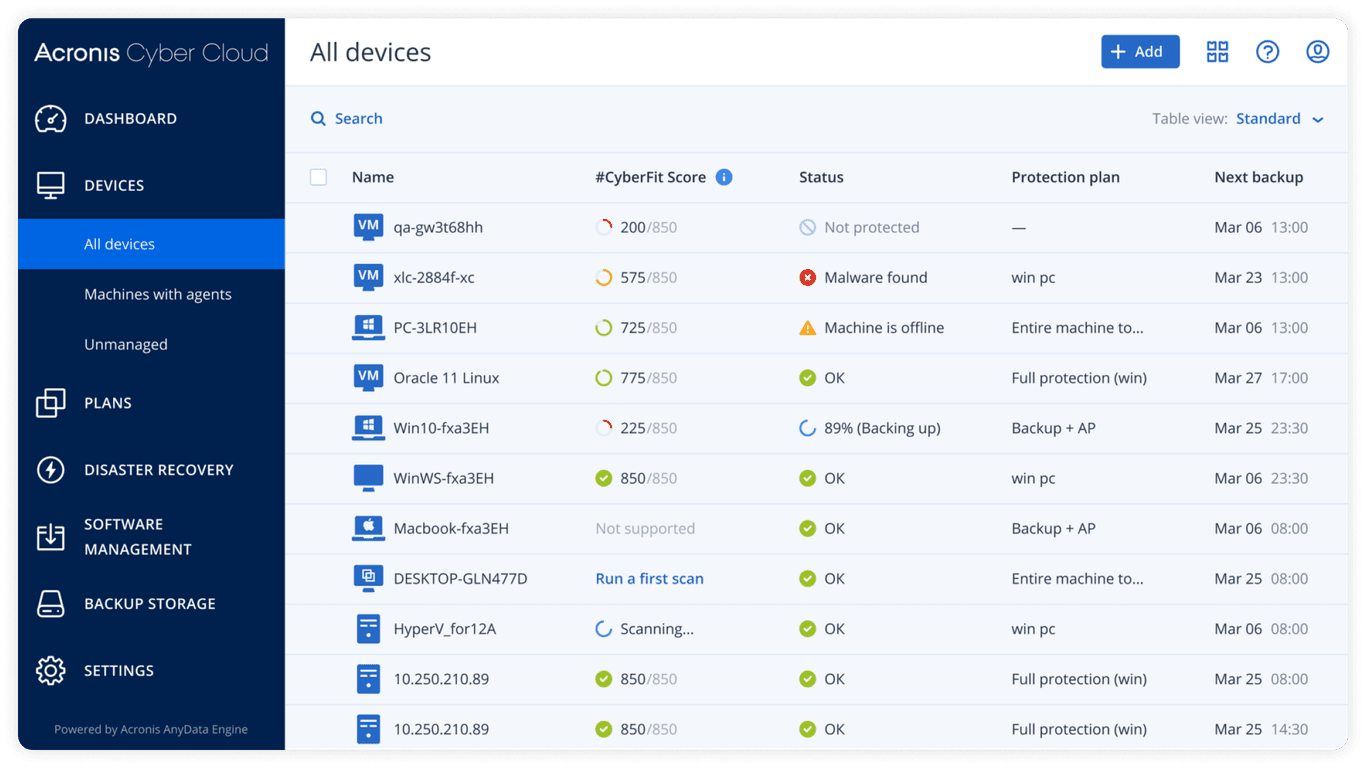
Task: Click the help question mark icon
Action: [1267, 52]
